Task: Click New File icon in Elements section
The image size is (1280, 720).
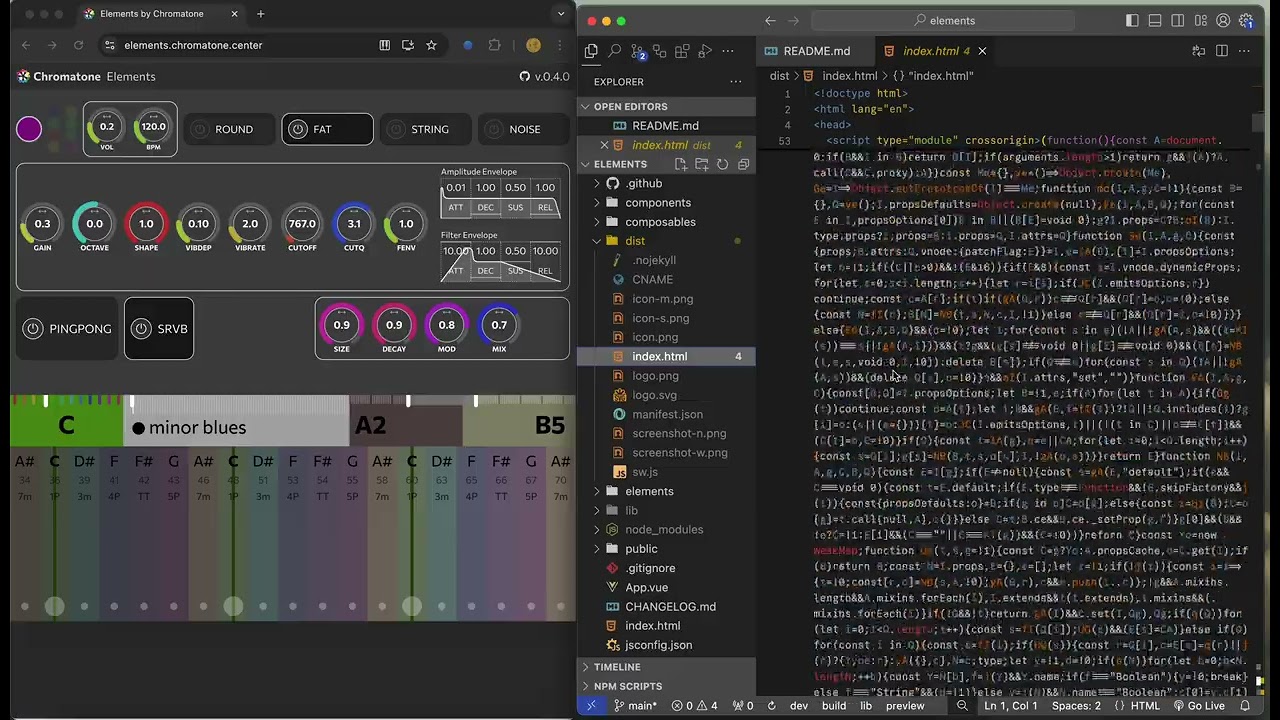Action: (x=680, y=164)
